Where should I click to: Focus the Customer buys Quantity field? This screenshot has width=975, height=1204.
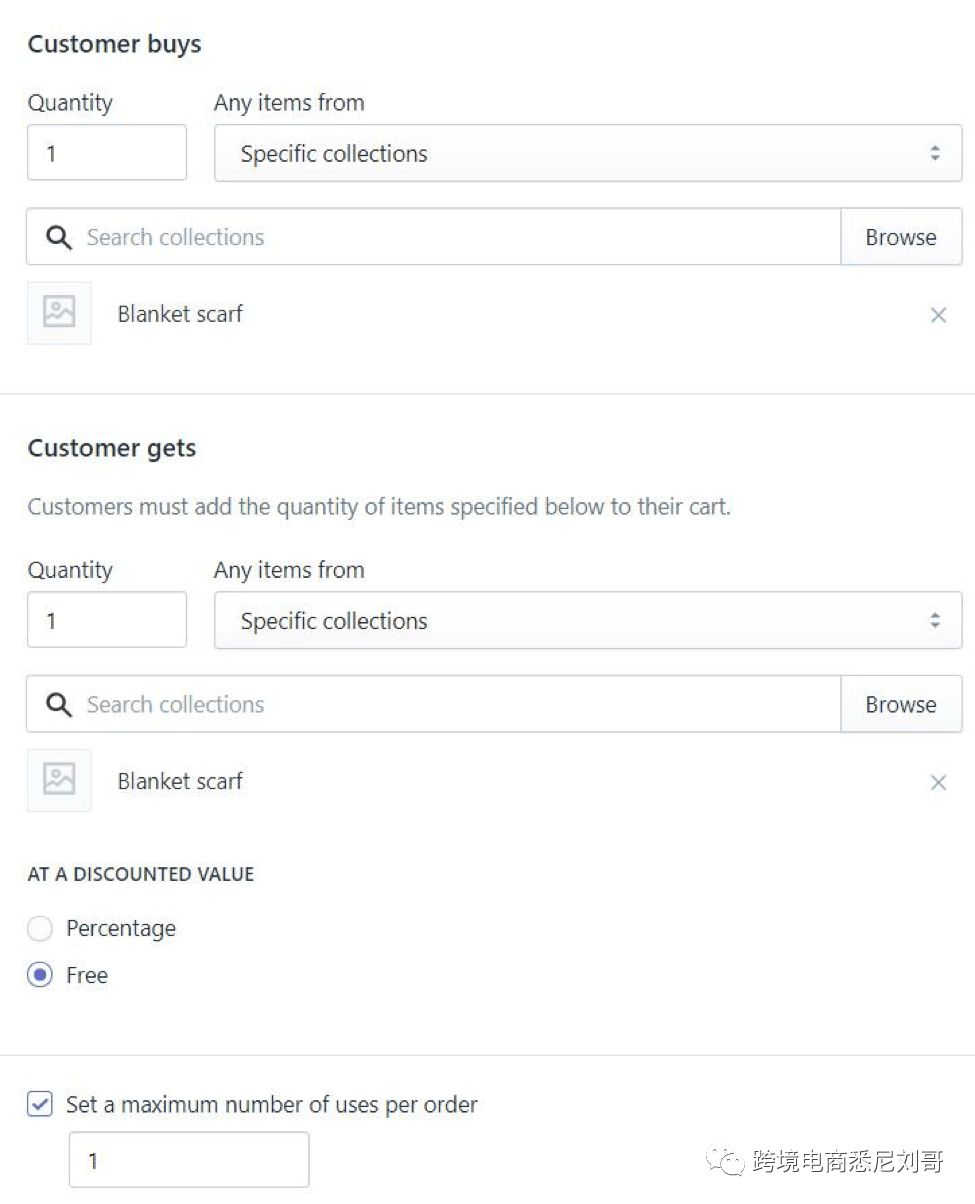click(x=107, y=153)
